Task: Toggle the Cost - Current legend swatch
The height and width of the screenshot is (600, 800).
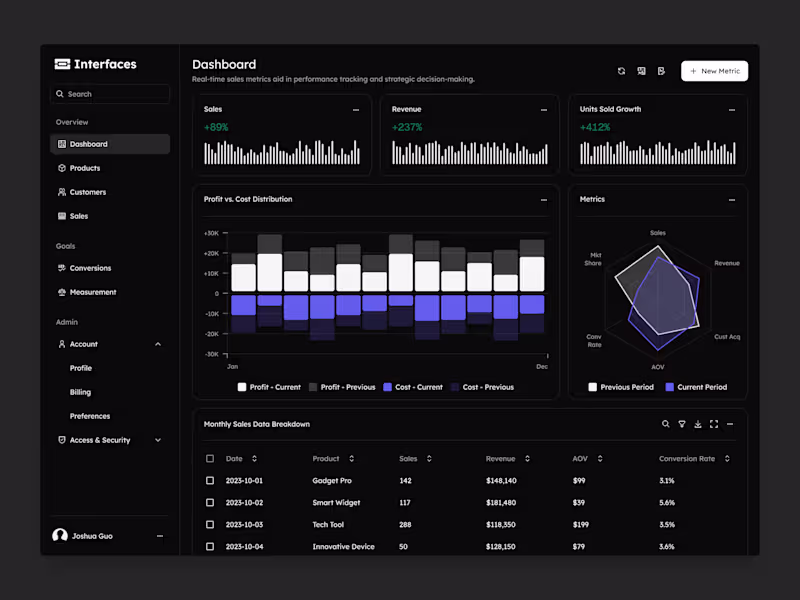Action: pyautogui.click(x=387, y=387)
